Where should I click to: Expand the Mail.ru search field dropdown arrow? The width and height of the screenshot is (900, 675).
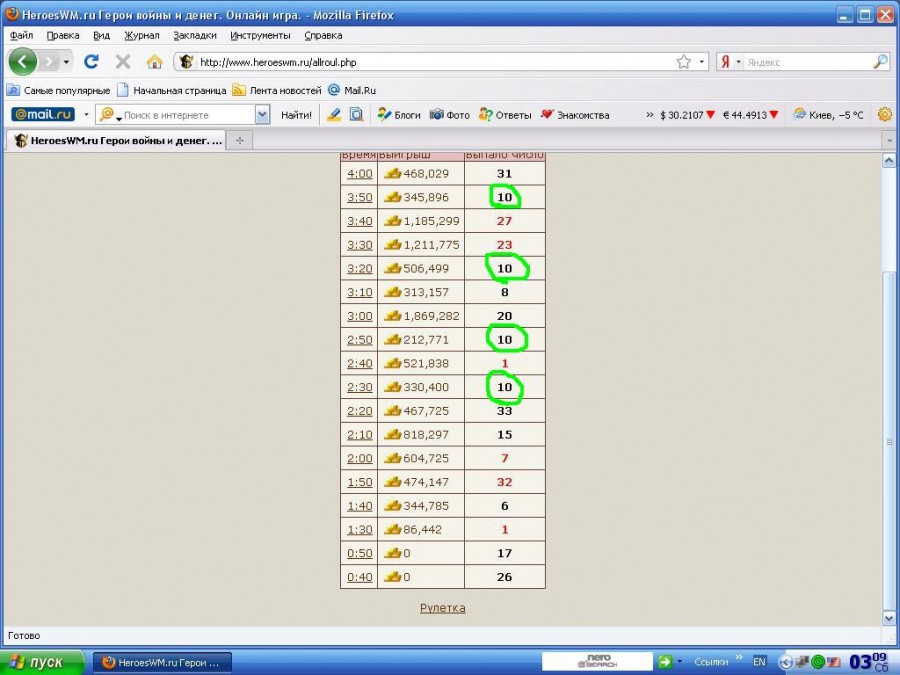(262, 115)
